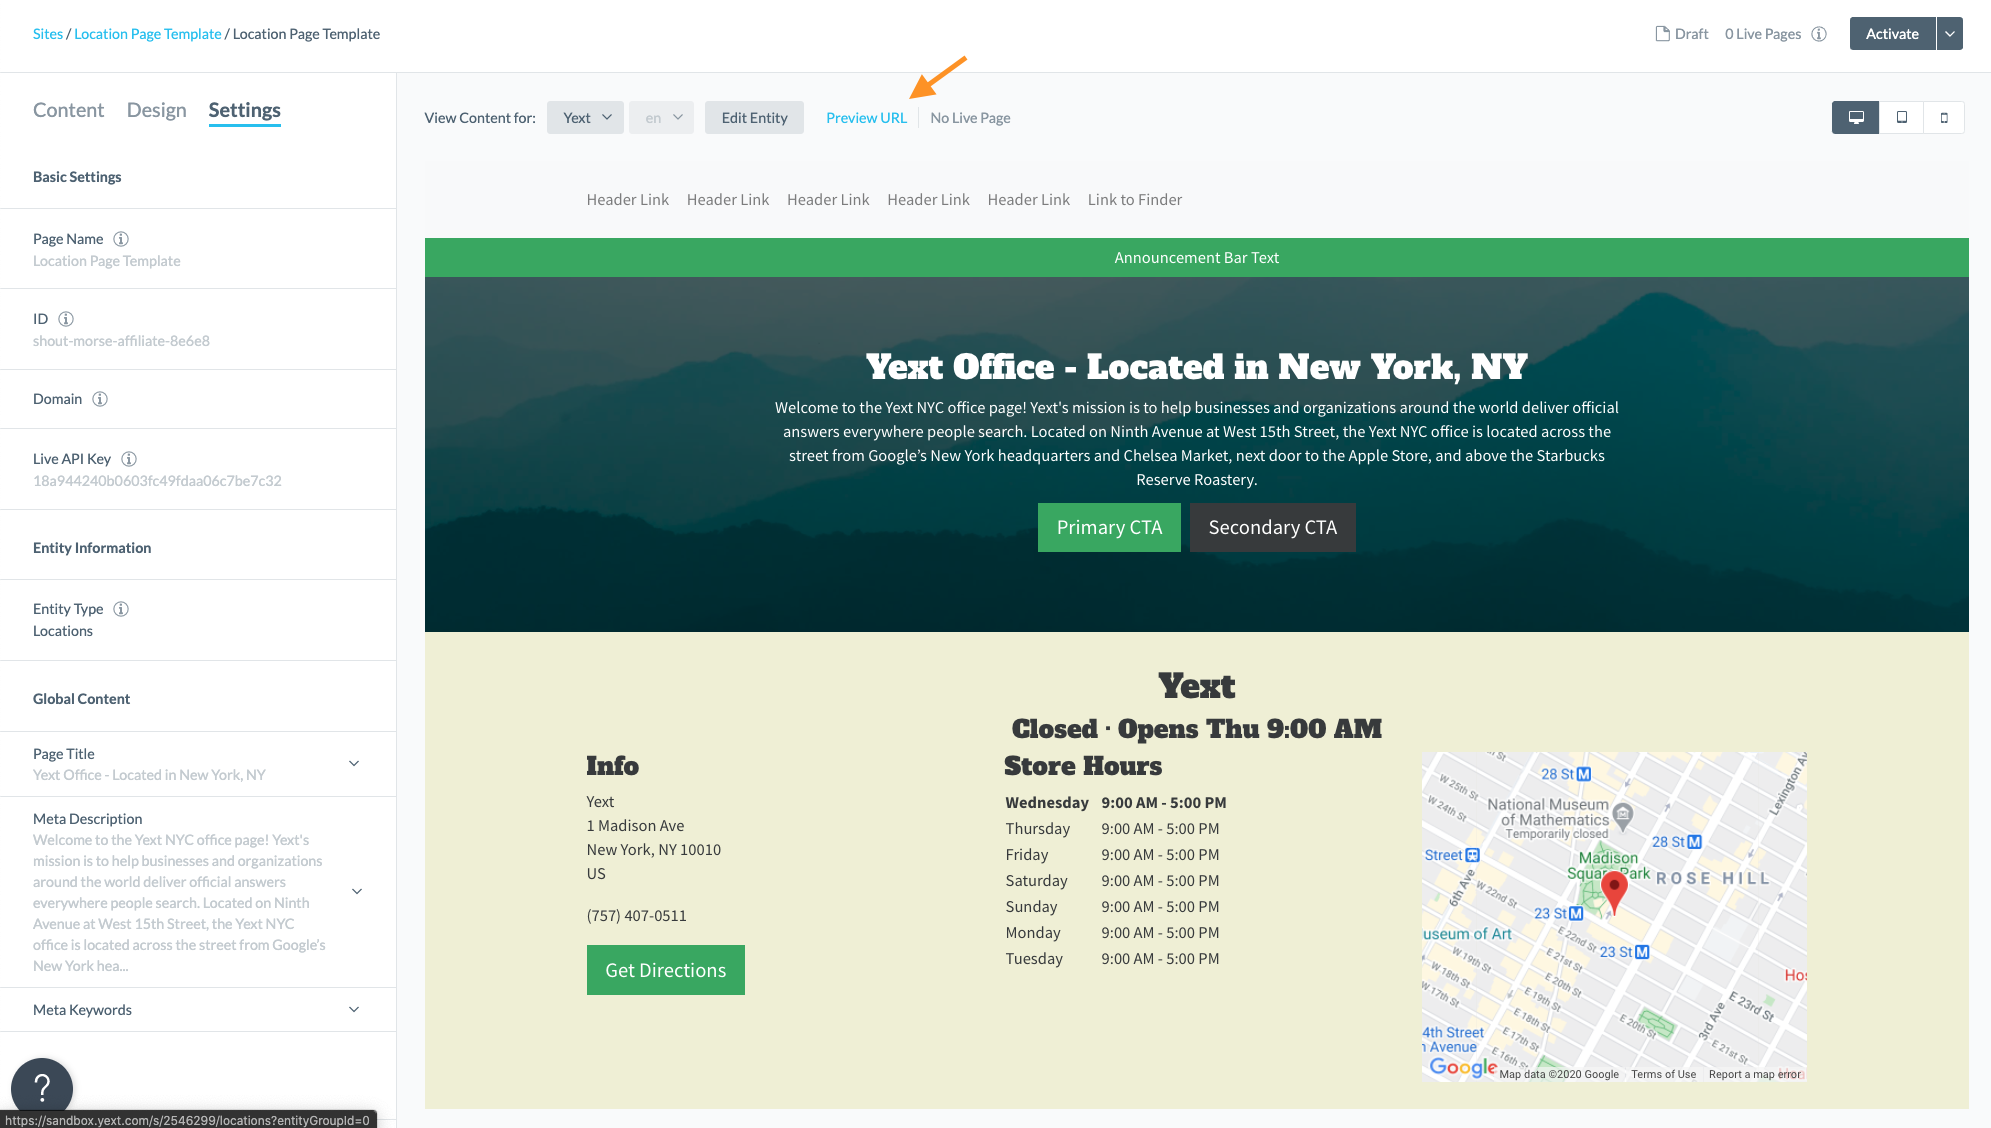This screenshot has height=1128, width=1991.
Task: Click the info icon beside Entity Type
Action: [x=121, y=609]
